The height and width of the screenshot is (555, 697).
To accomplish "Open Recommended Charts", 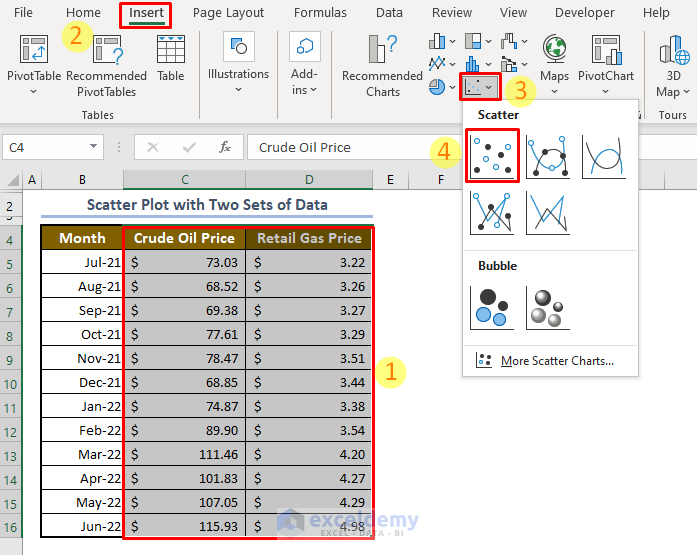I will (382, 67).
